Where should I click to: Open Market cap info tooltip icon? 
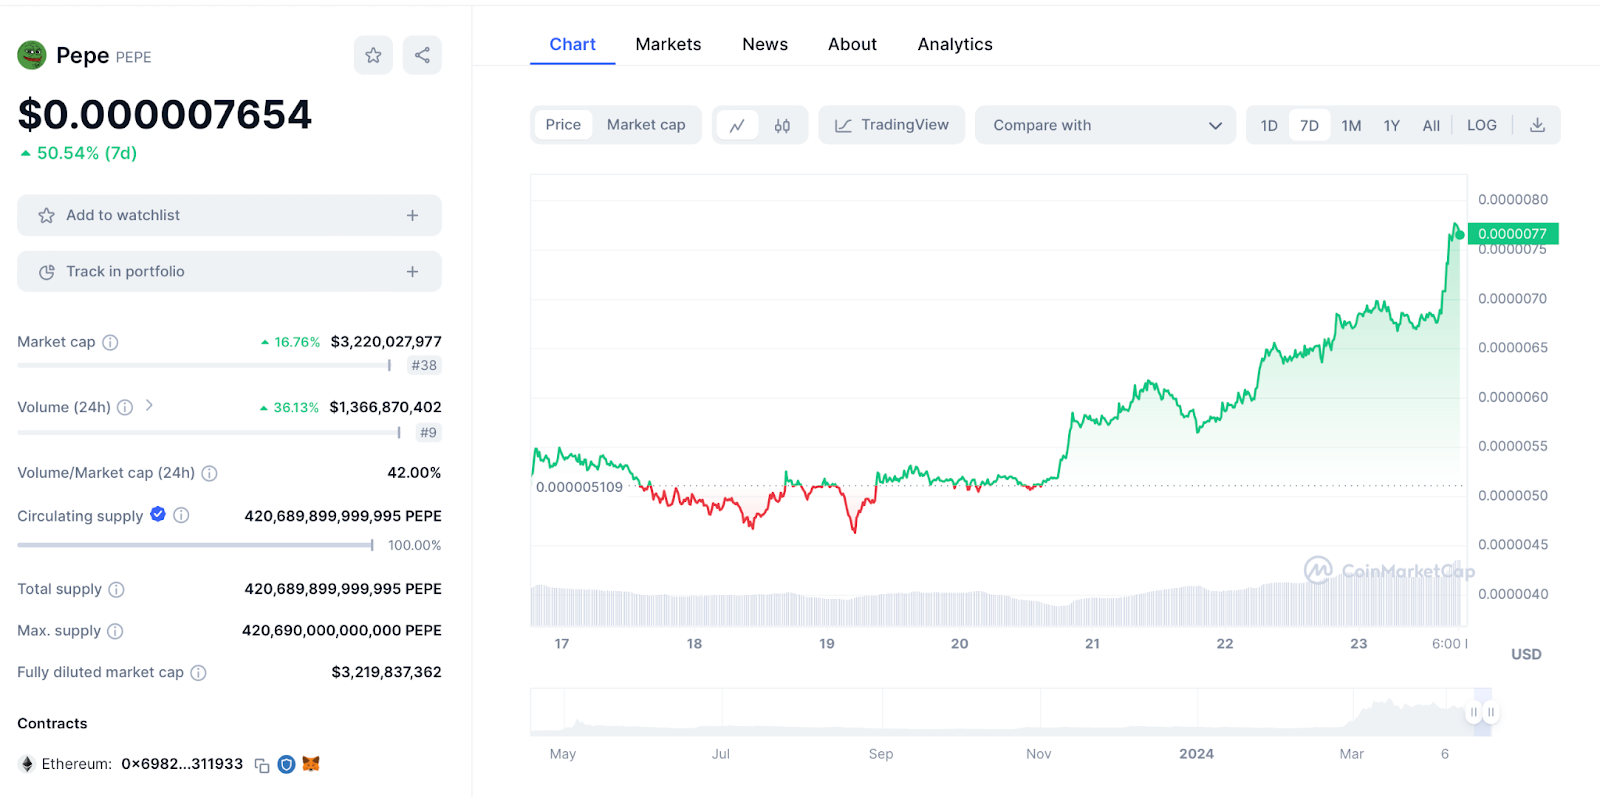[110, 342]
